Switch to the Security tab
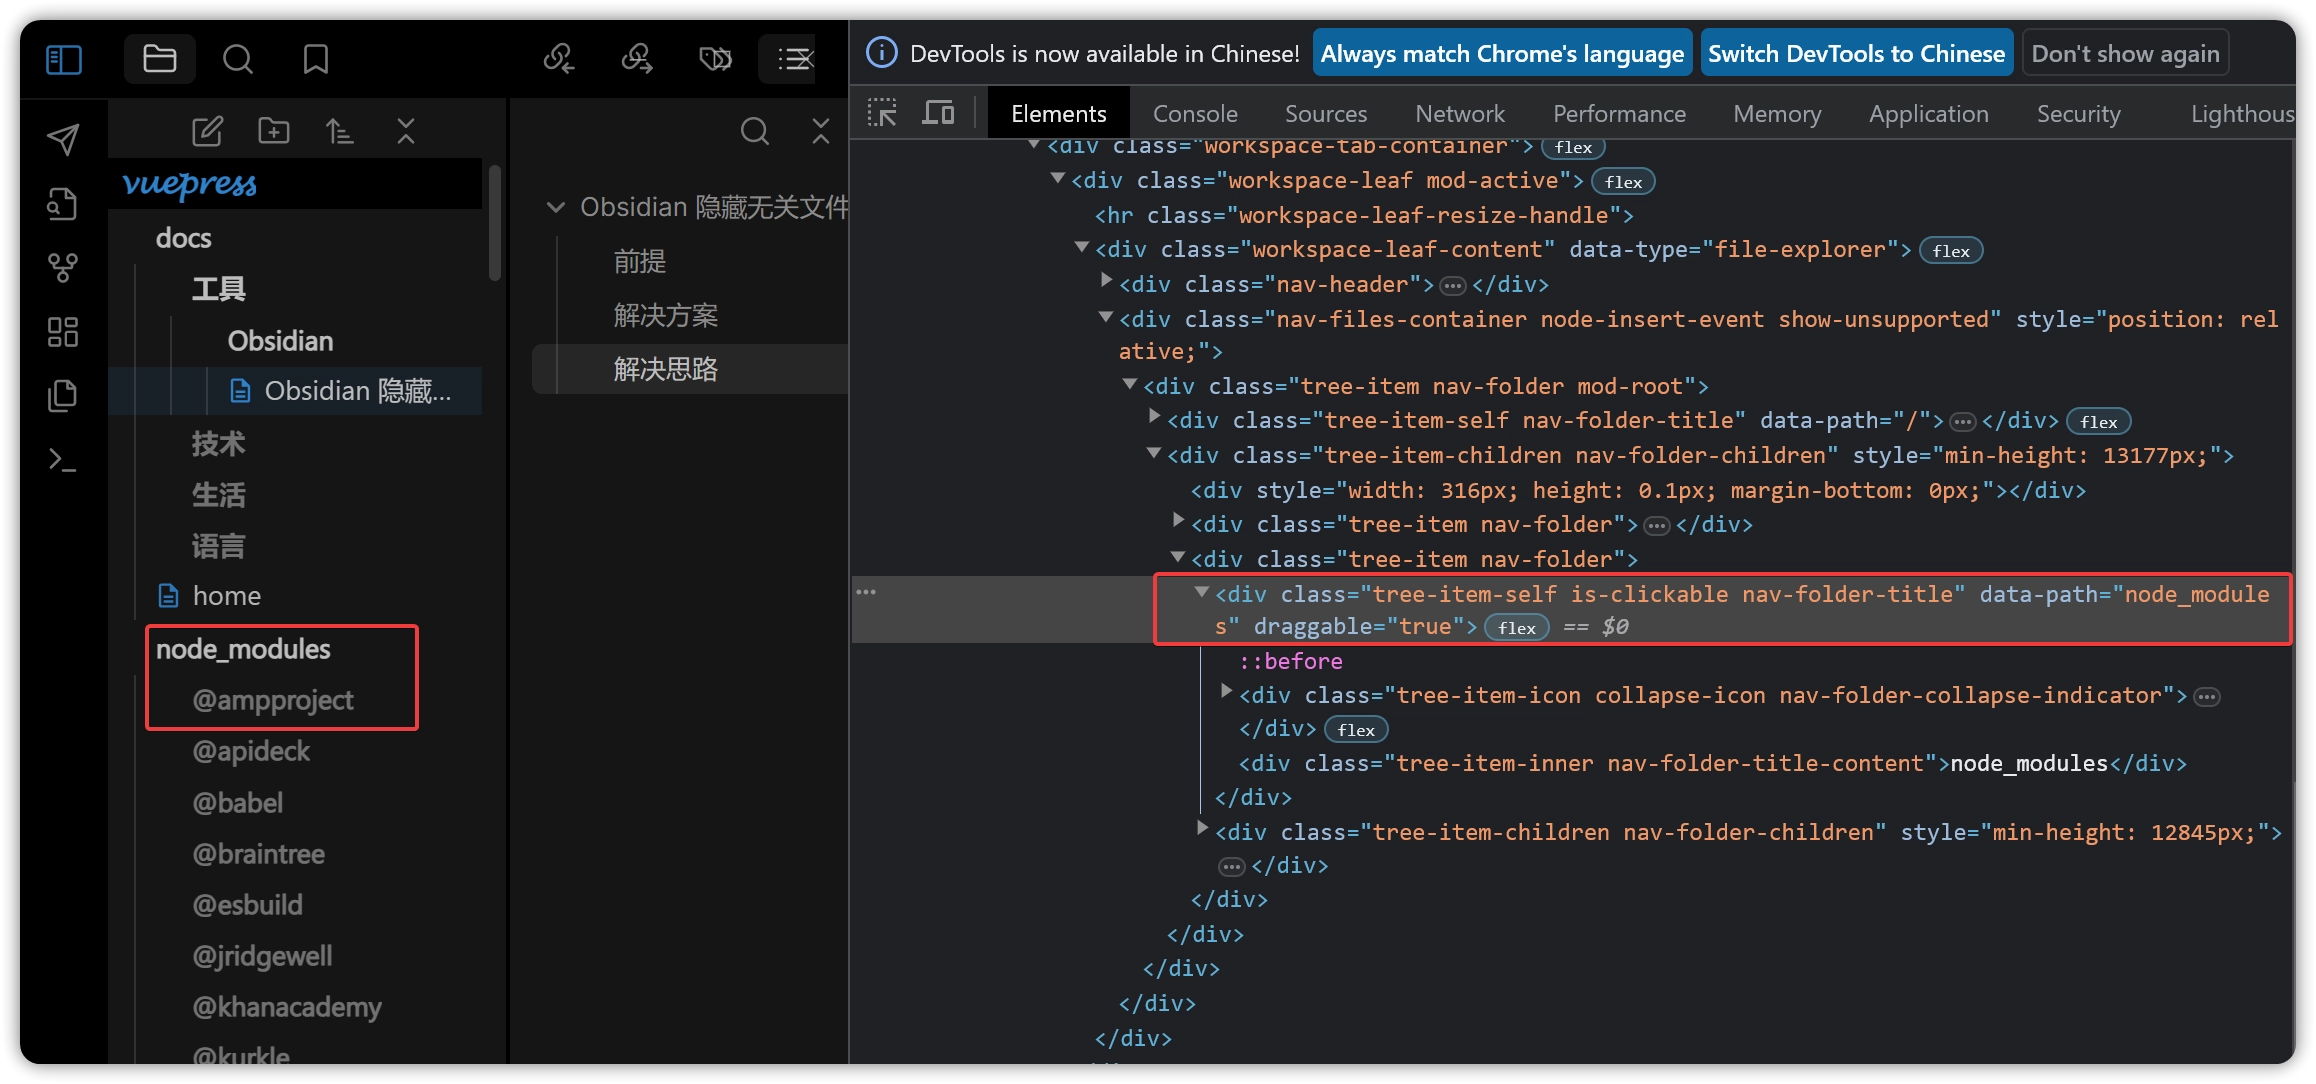The width and height of the screenshot is (2316, 1084). [x=2079, y=114]
